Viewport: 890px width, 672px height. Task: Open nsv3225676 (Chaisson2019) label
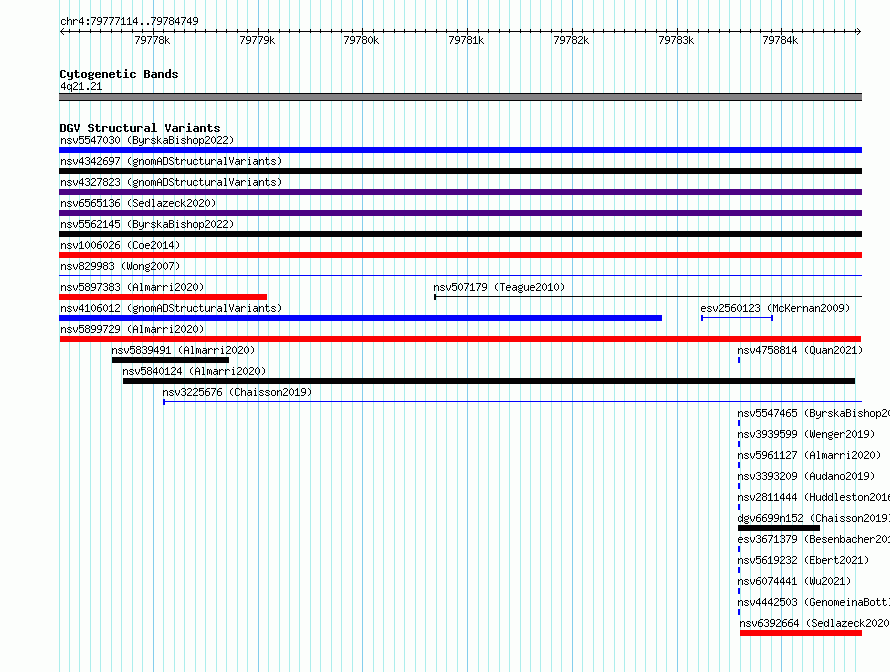click(x=237, y=392)
